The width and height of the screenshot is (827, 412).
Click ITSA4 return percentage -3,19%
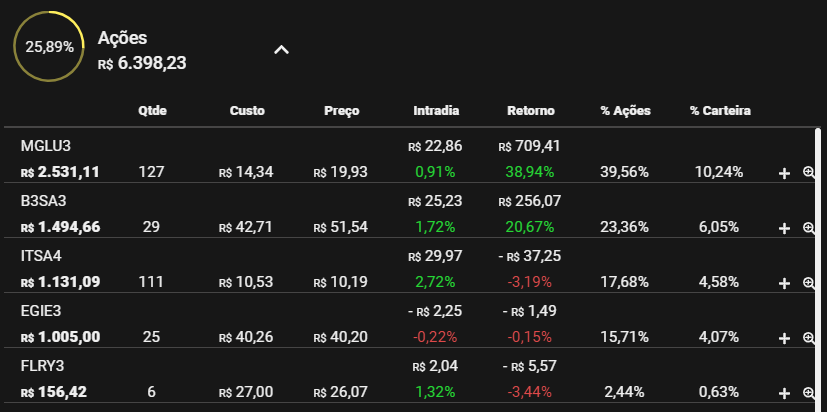click(x=530, y=282)
